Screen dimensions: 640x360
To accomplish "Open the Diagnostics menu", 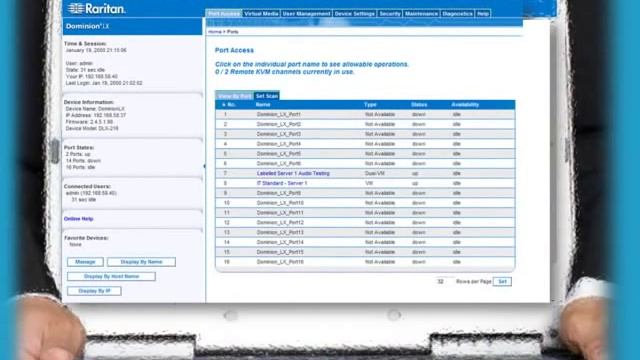I will point(457,13).
